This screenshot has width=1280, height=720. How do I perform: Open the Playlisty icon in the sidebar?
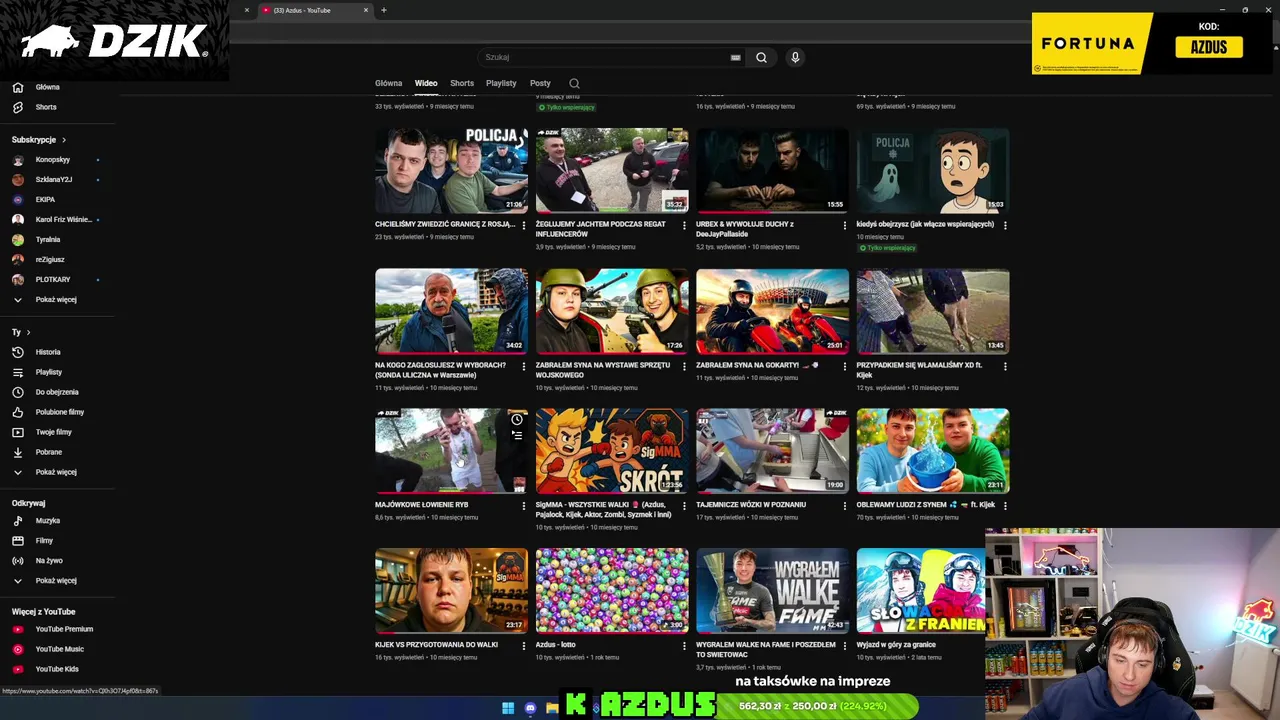coord(17,372)
